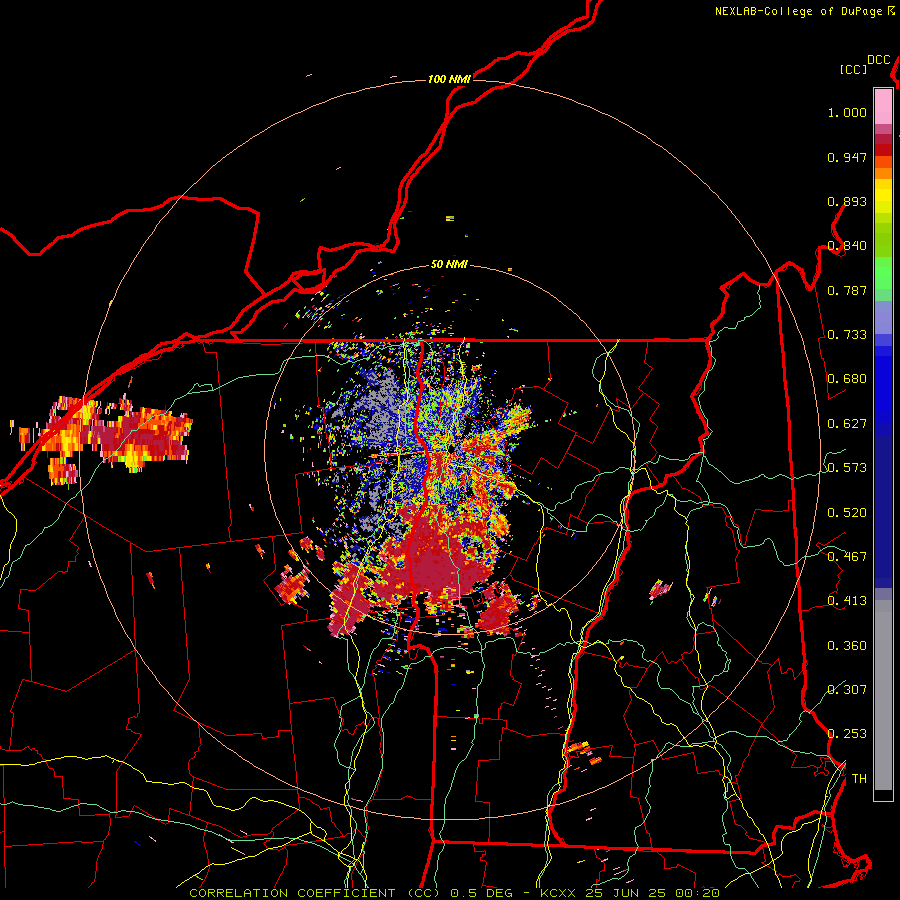This screenshot has height=900, width=900.
Task: Click the 0.680 value on the scale
Action: (847, 379)
